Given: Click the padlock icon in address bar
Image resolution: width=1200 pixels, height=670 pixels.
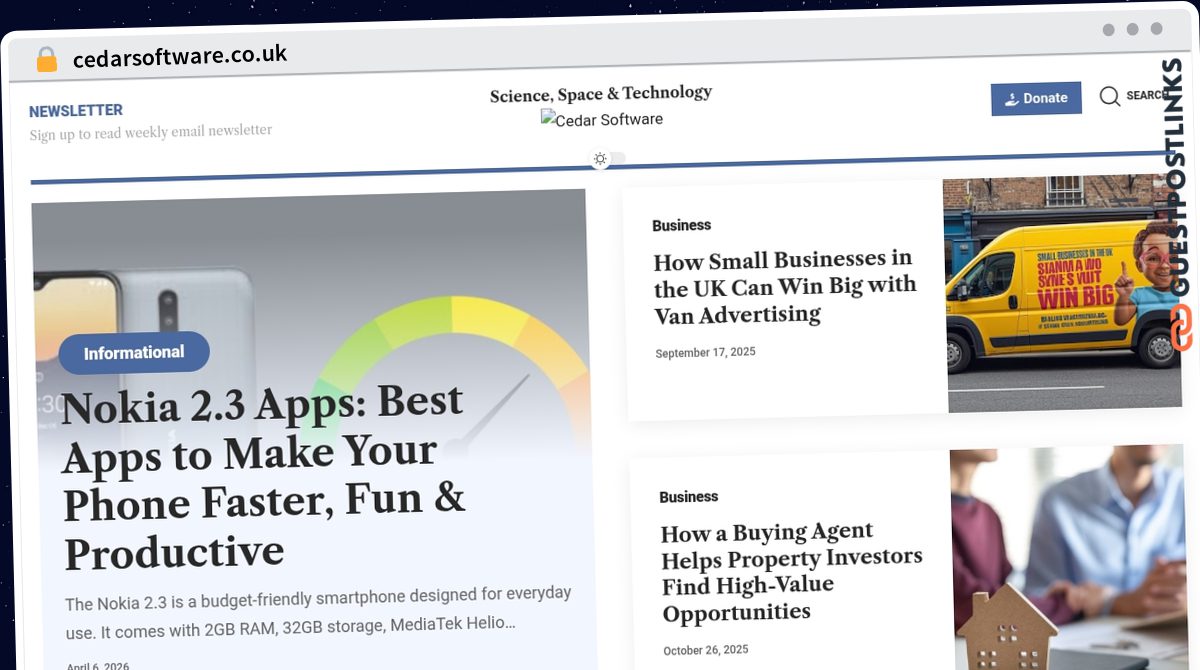Looking at the screenshot, I should point(46,59).
